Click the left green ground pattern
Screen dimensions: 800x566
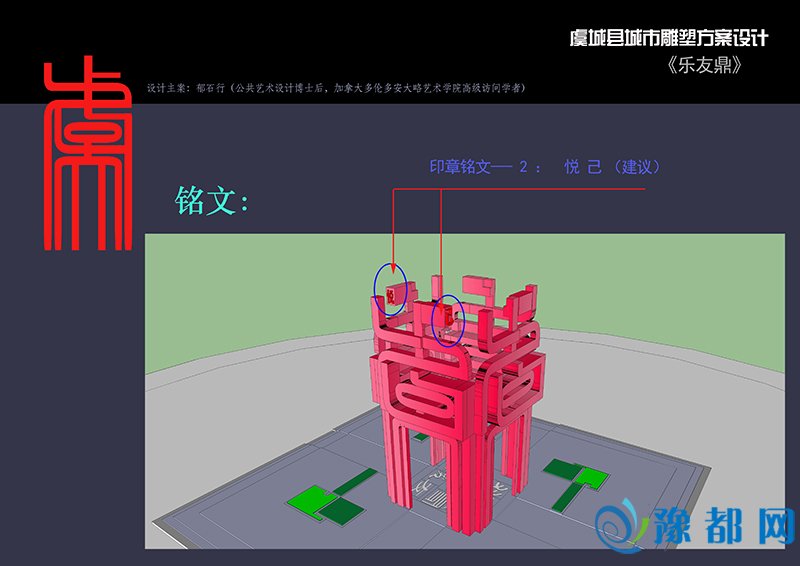[x=326, y=500]
